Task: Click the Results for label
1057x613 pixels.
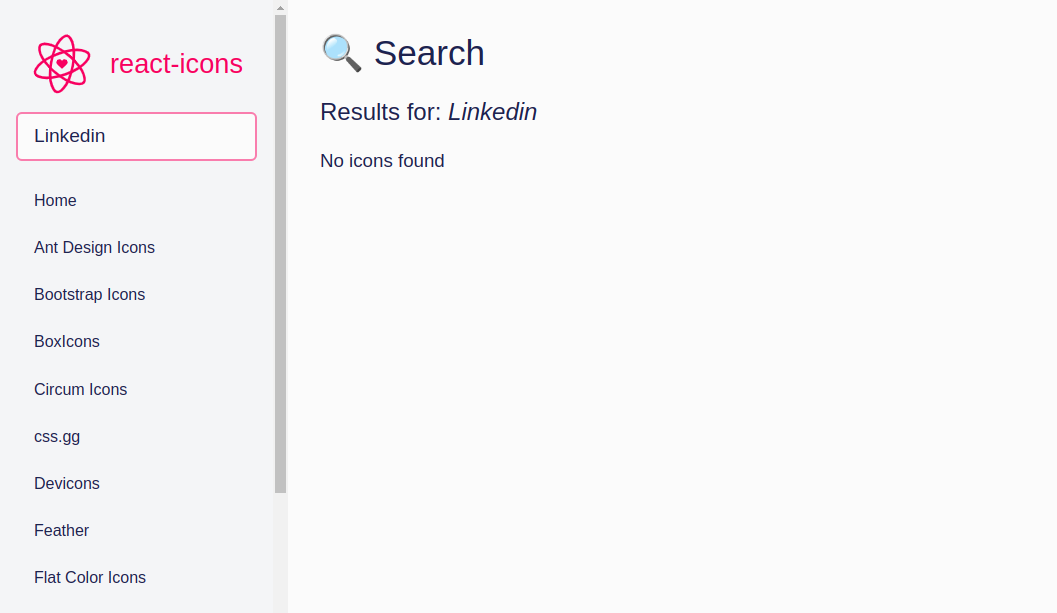Action: click(x=384, y=111)
